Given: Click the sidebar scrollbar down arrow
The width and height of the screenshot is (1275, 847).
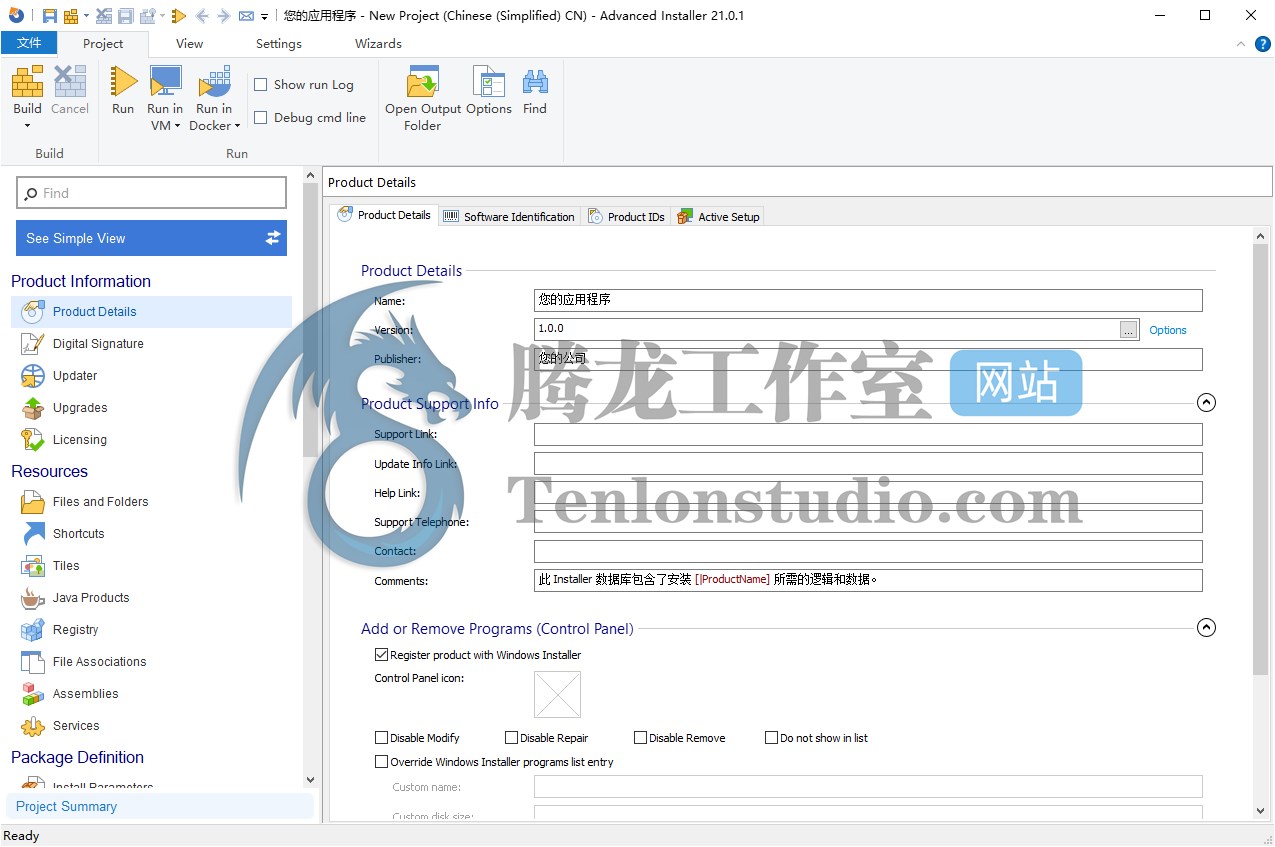Looking at the screenshot, I should point(310,780).
